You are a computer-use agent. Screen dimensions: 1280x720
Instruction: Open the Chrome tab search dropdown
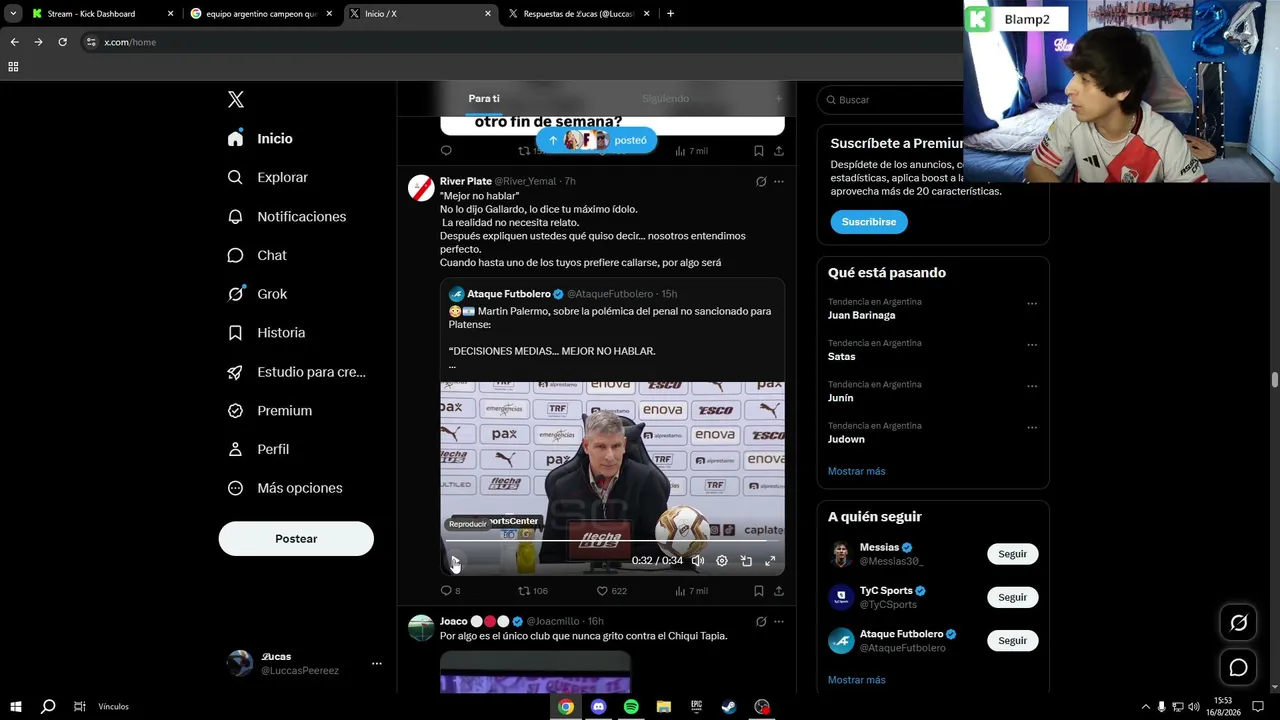13,14
